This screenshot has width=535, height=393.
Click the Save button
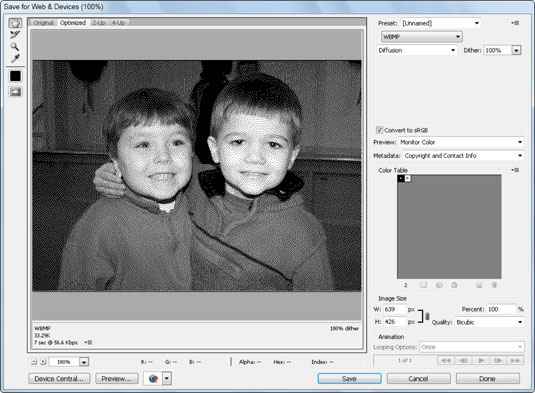pyautogui.click(x=349, y=379)
